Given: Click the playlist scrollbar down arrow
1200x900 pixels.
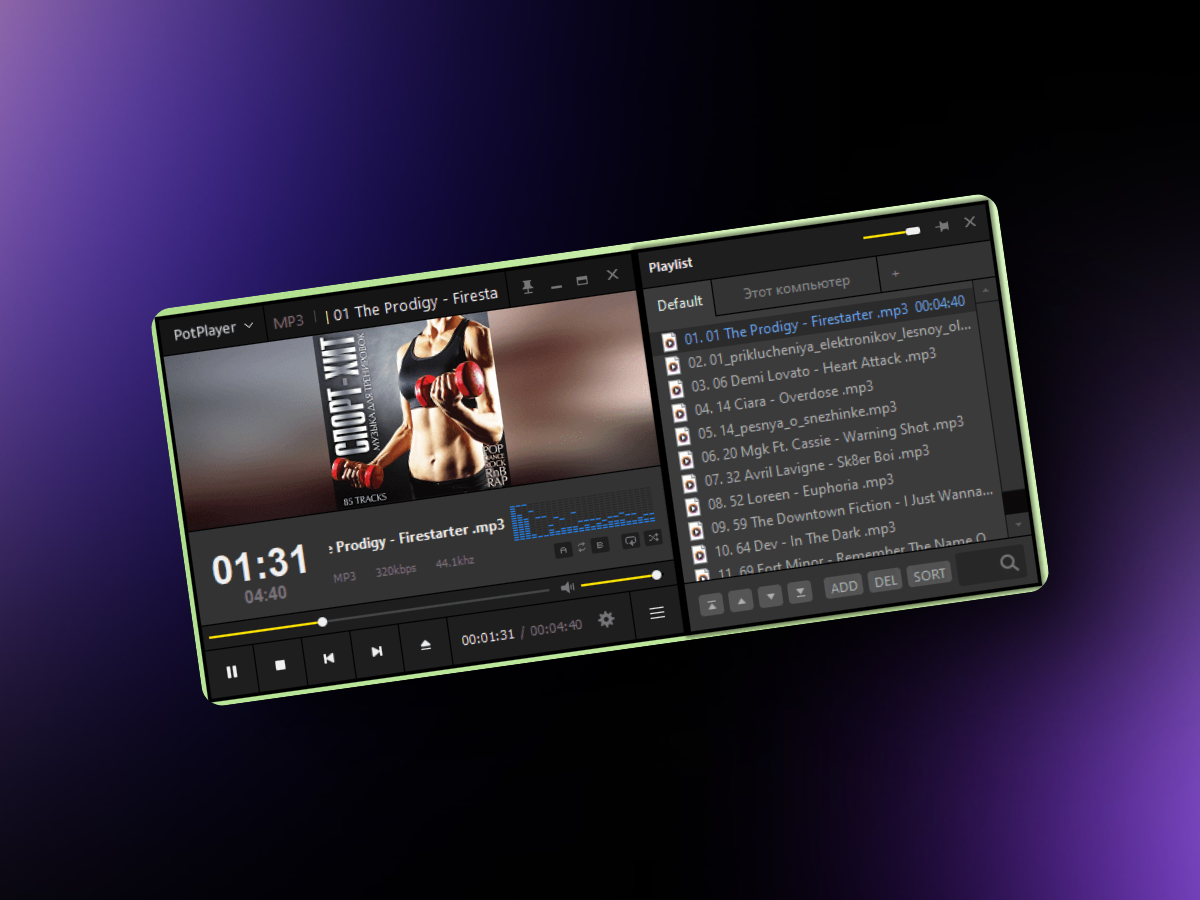Looking at the screenshot, I should click(x=1018, y=524).
